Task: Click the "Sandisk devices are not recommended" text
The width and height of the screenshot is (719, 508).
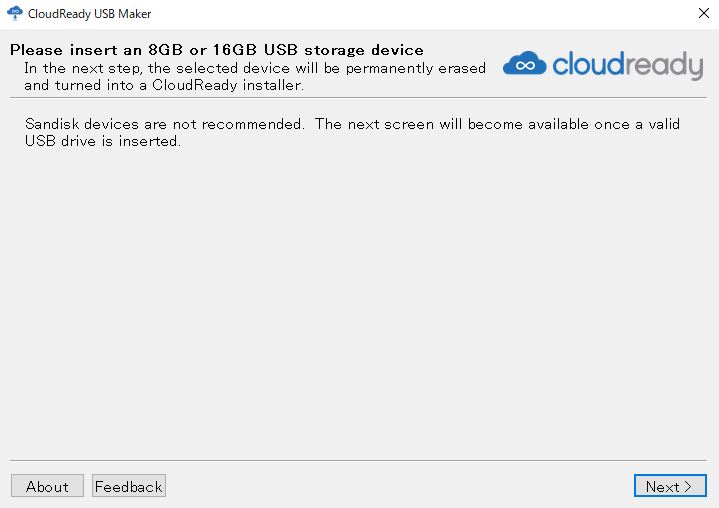Action: (164, 124)
